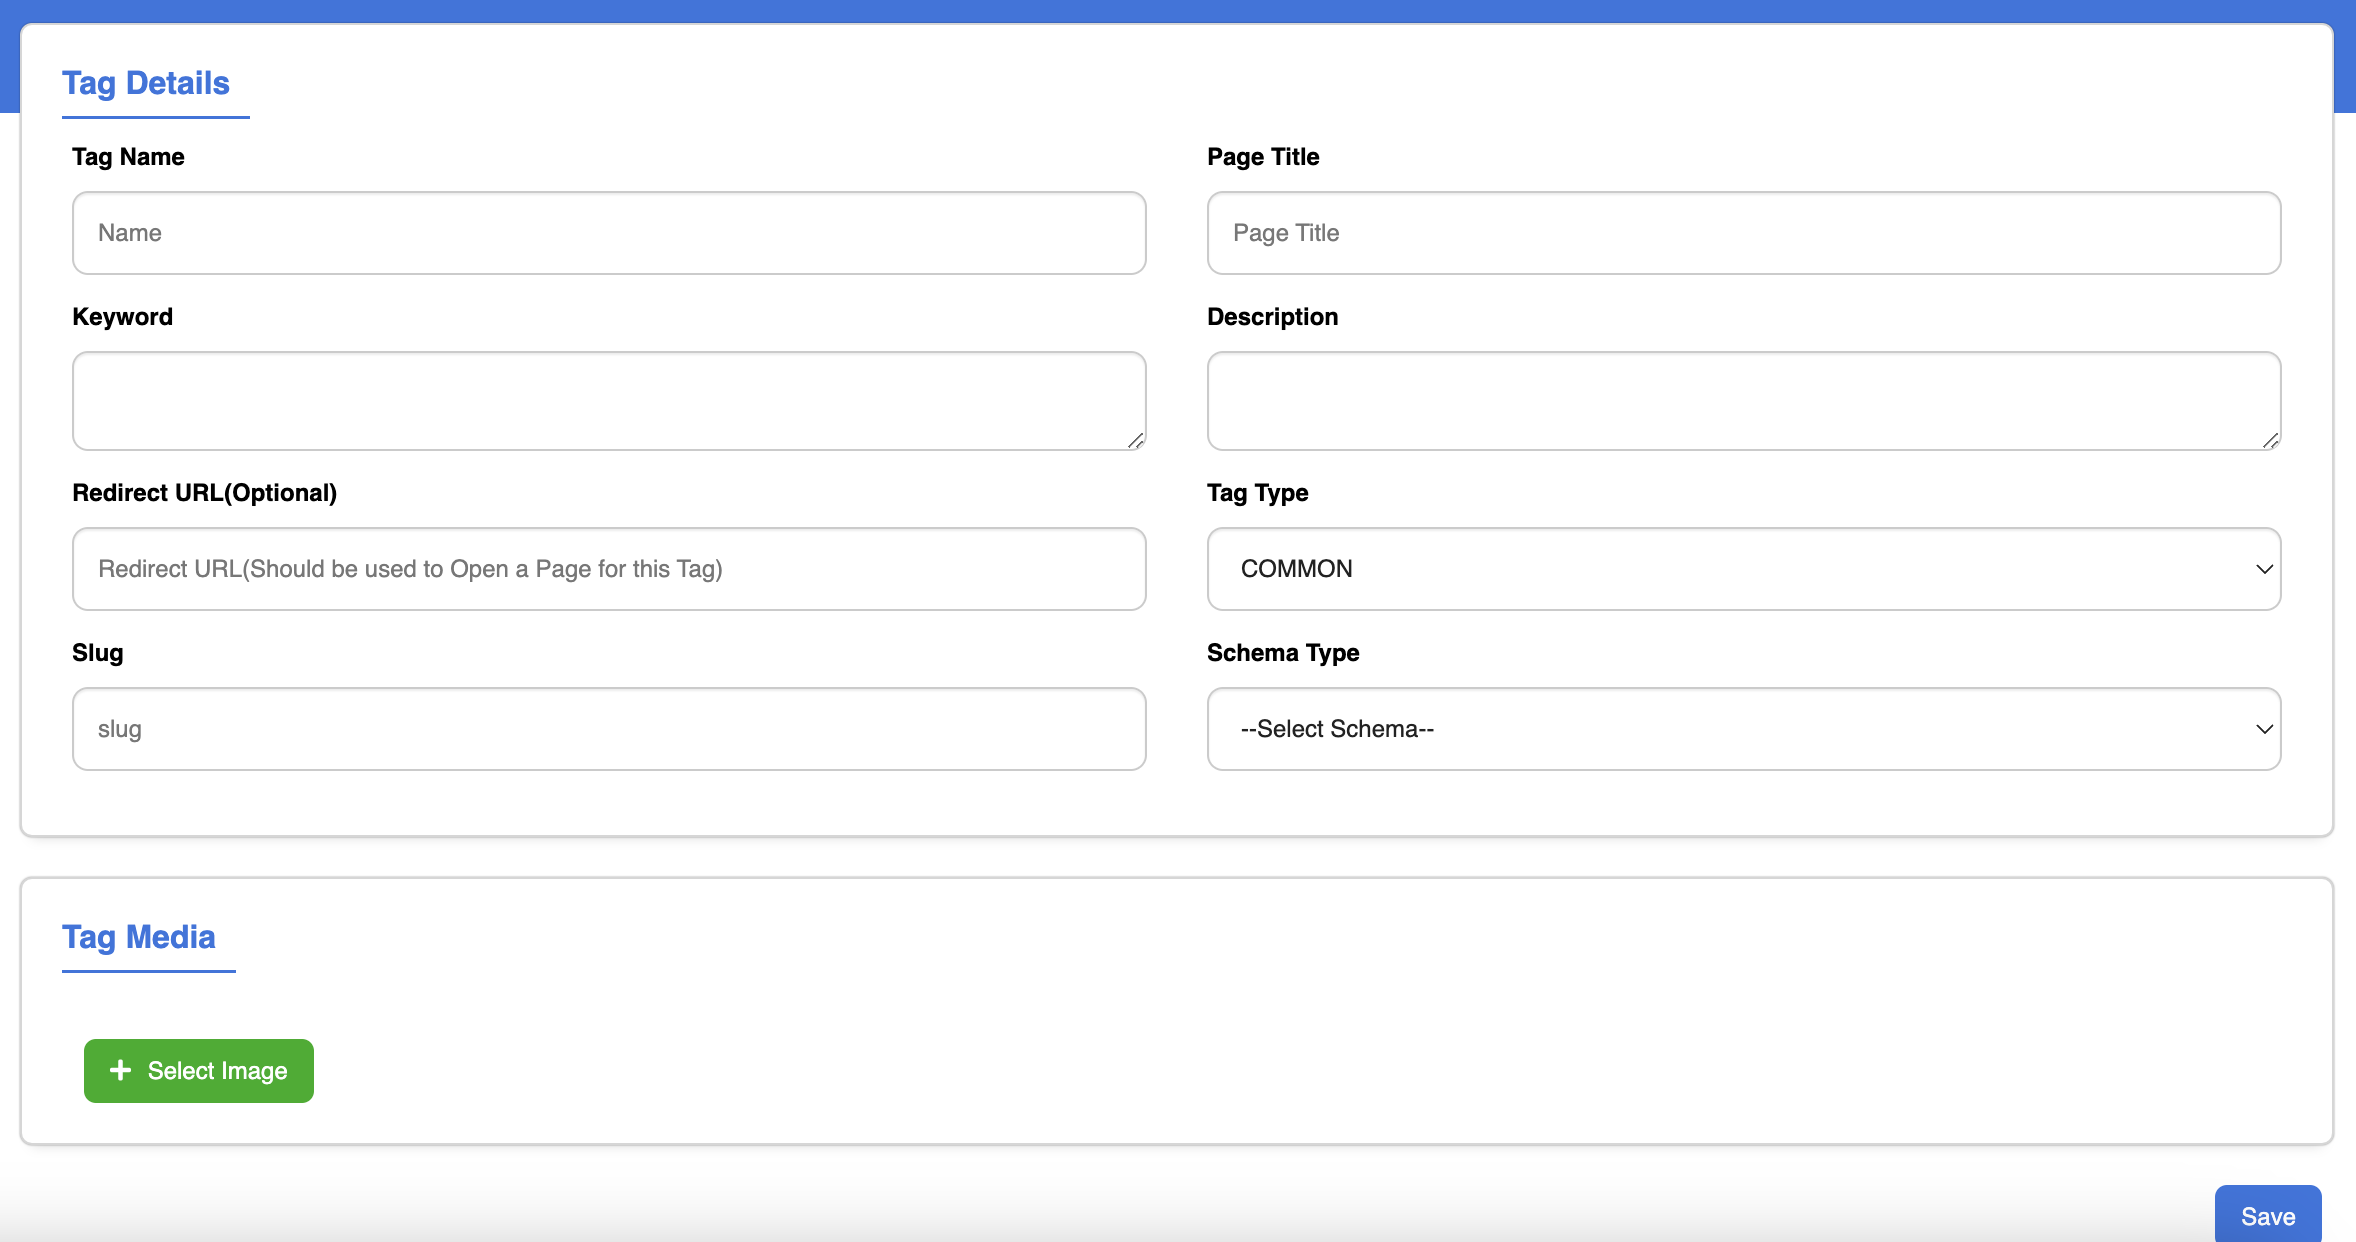2356x1242 pixels.
Task: Click the slug input field
Action: pos(608,729)
